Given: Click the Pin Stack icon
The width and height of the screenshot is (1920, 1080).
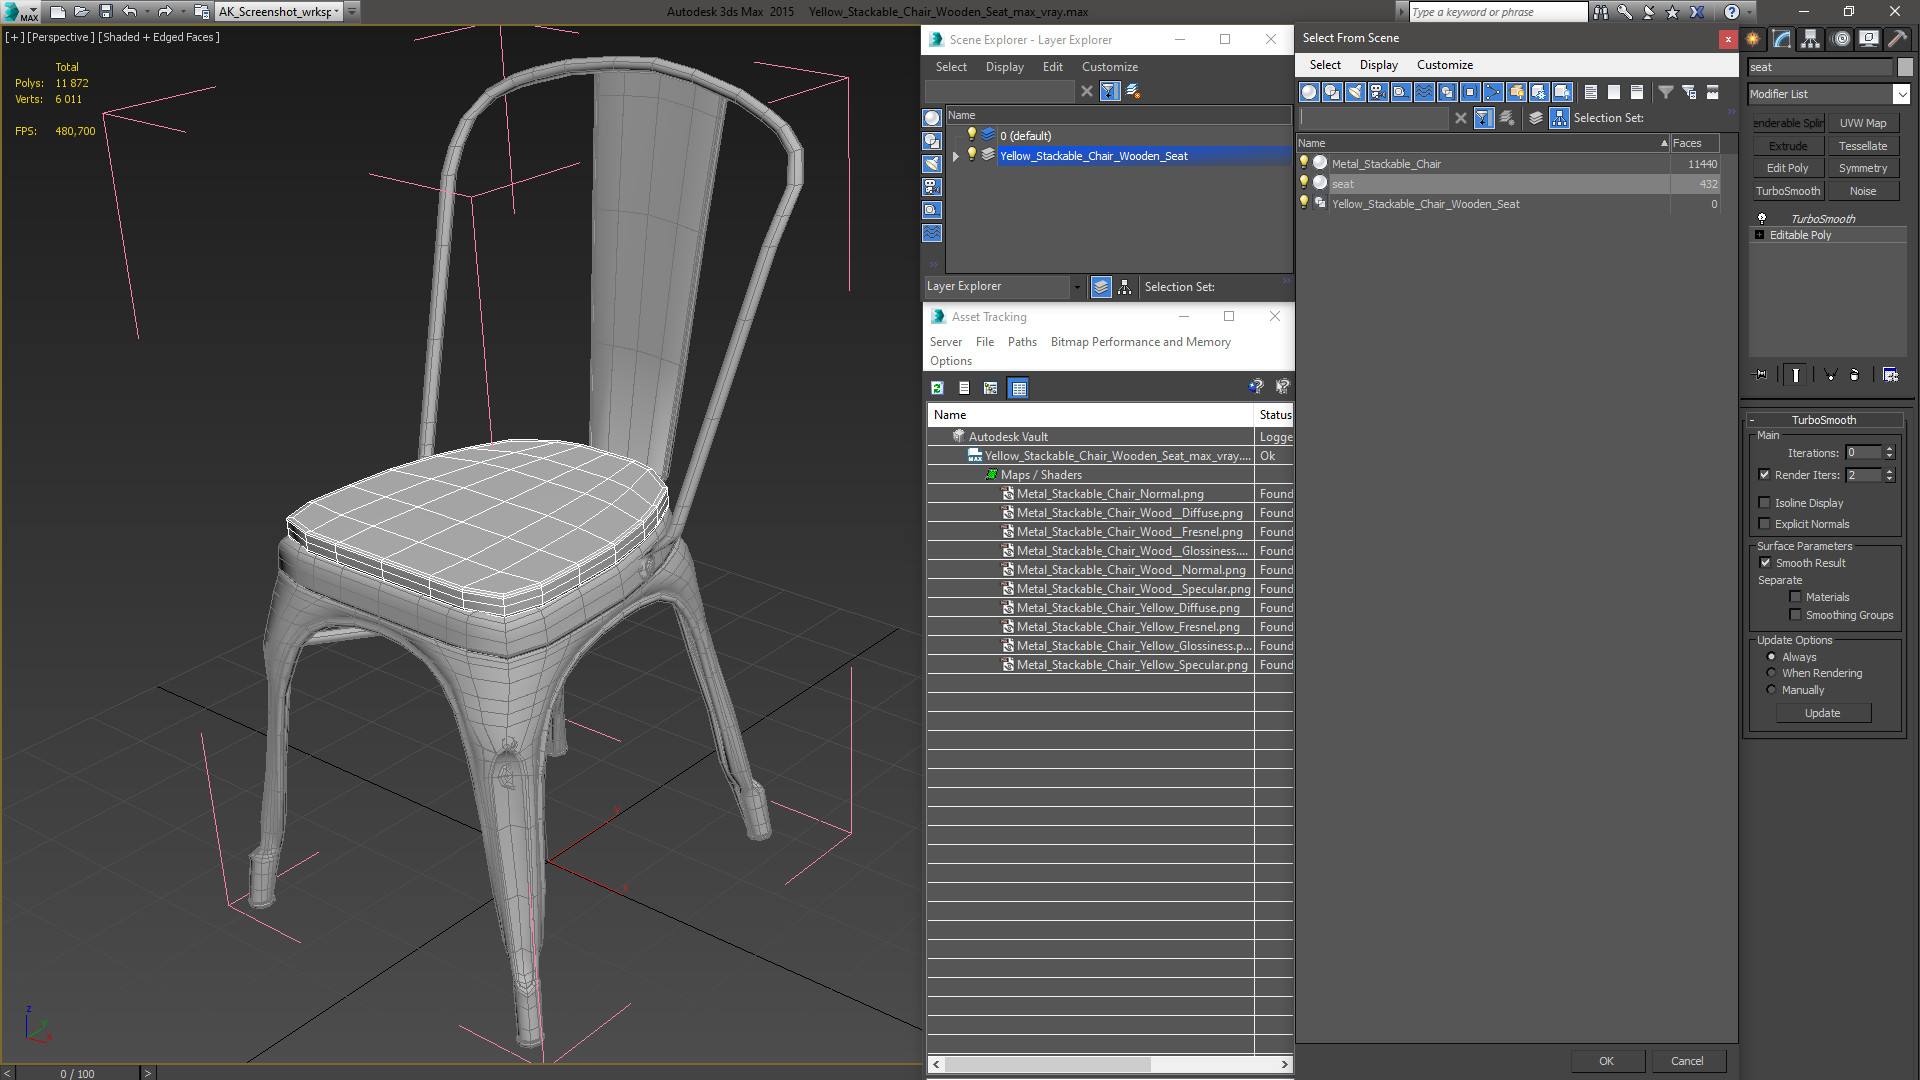Looking at the screenshot, I should (x=1761, y=375).
